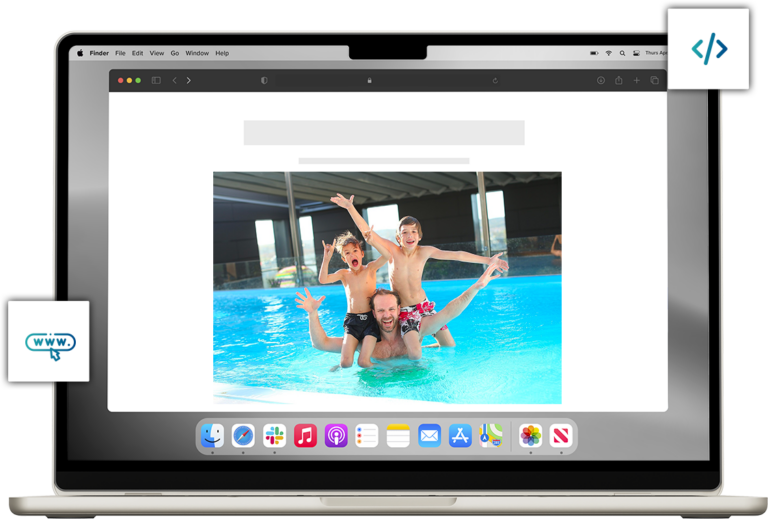The image size is (768, 519).
Task: Open the Go menu
Action: [175, 53]
